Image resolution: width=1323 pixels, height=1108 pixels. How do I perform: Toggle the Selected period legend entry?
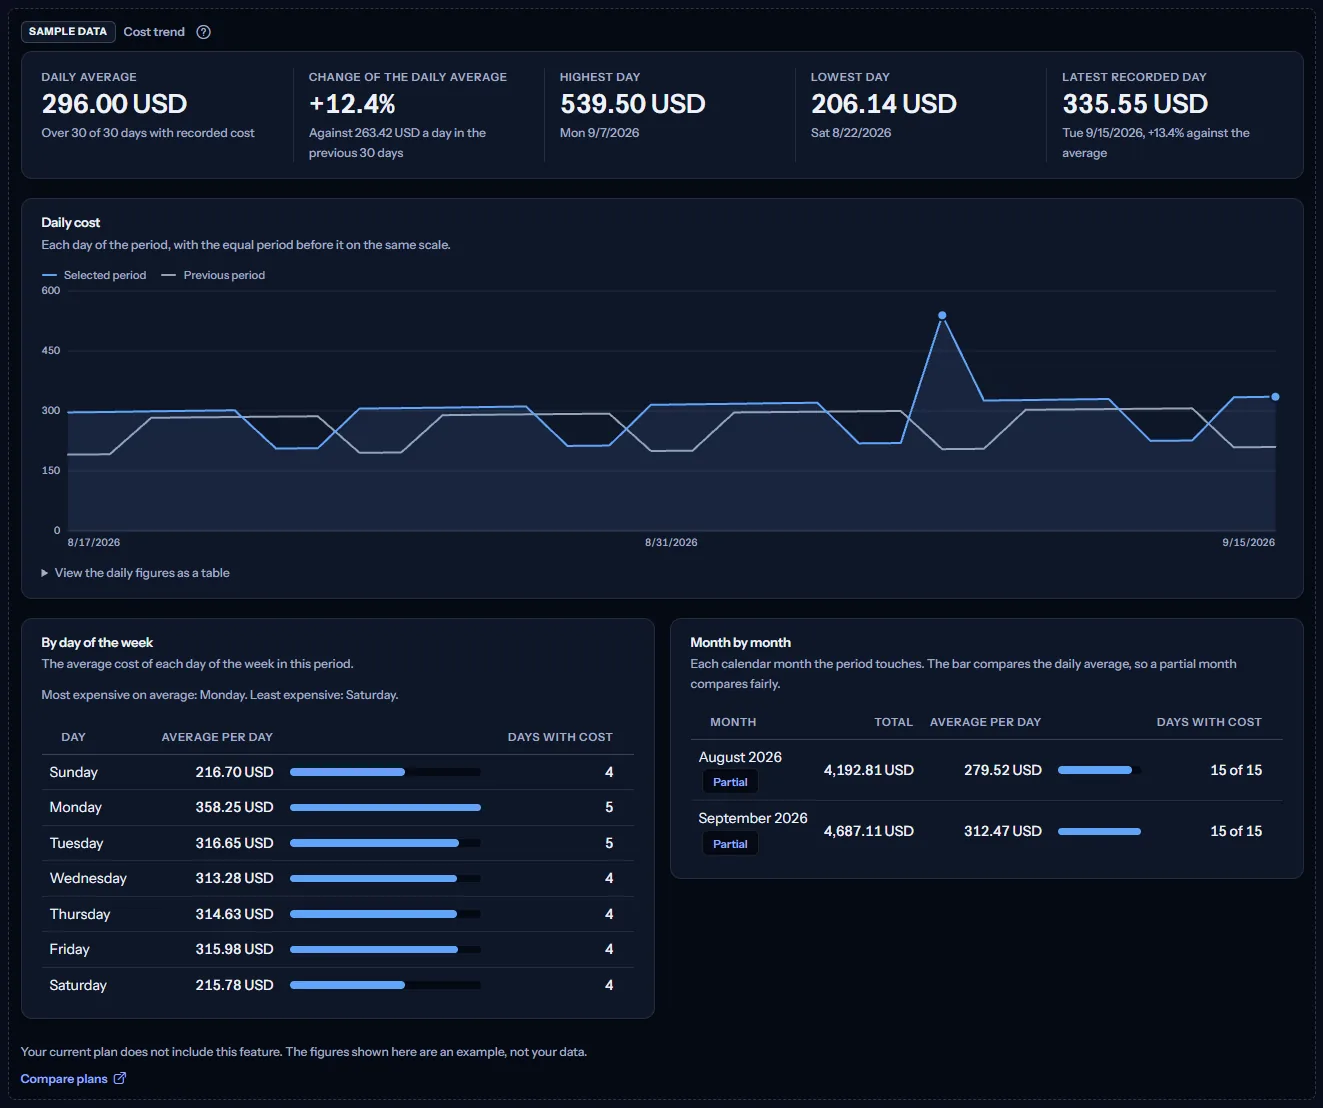[x=94, y=275]
